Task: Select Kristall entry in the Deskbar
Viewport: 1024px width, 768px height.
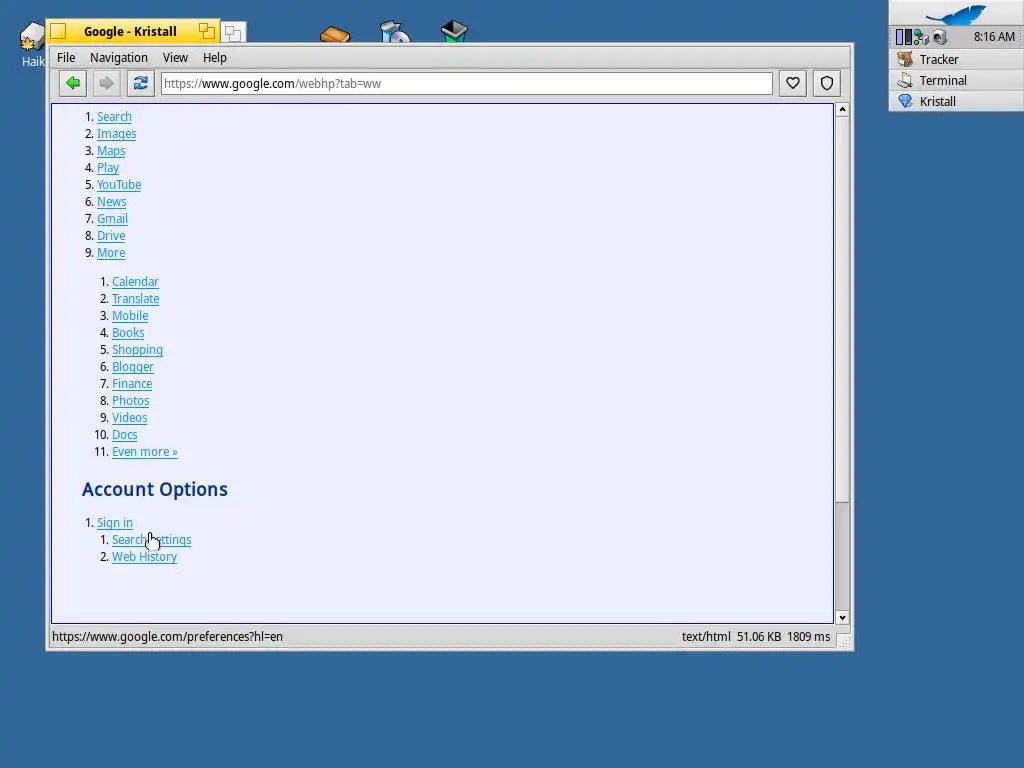Action: click(x=956, y=101)
